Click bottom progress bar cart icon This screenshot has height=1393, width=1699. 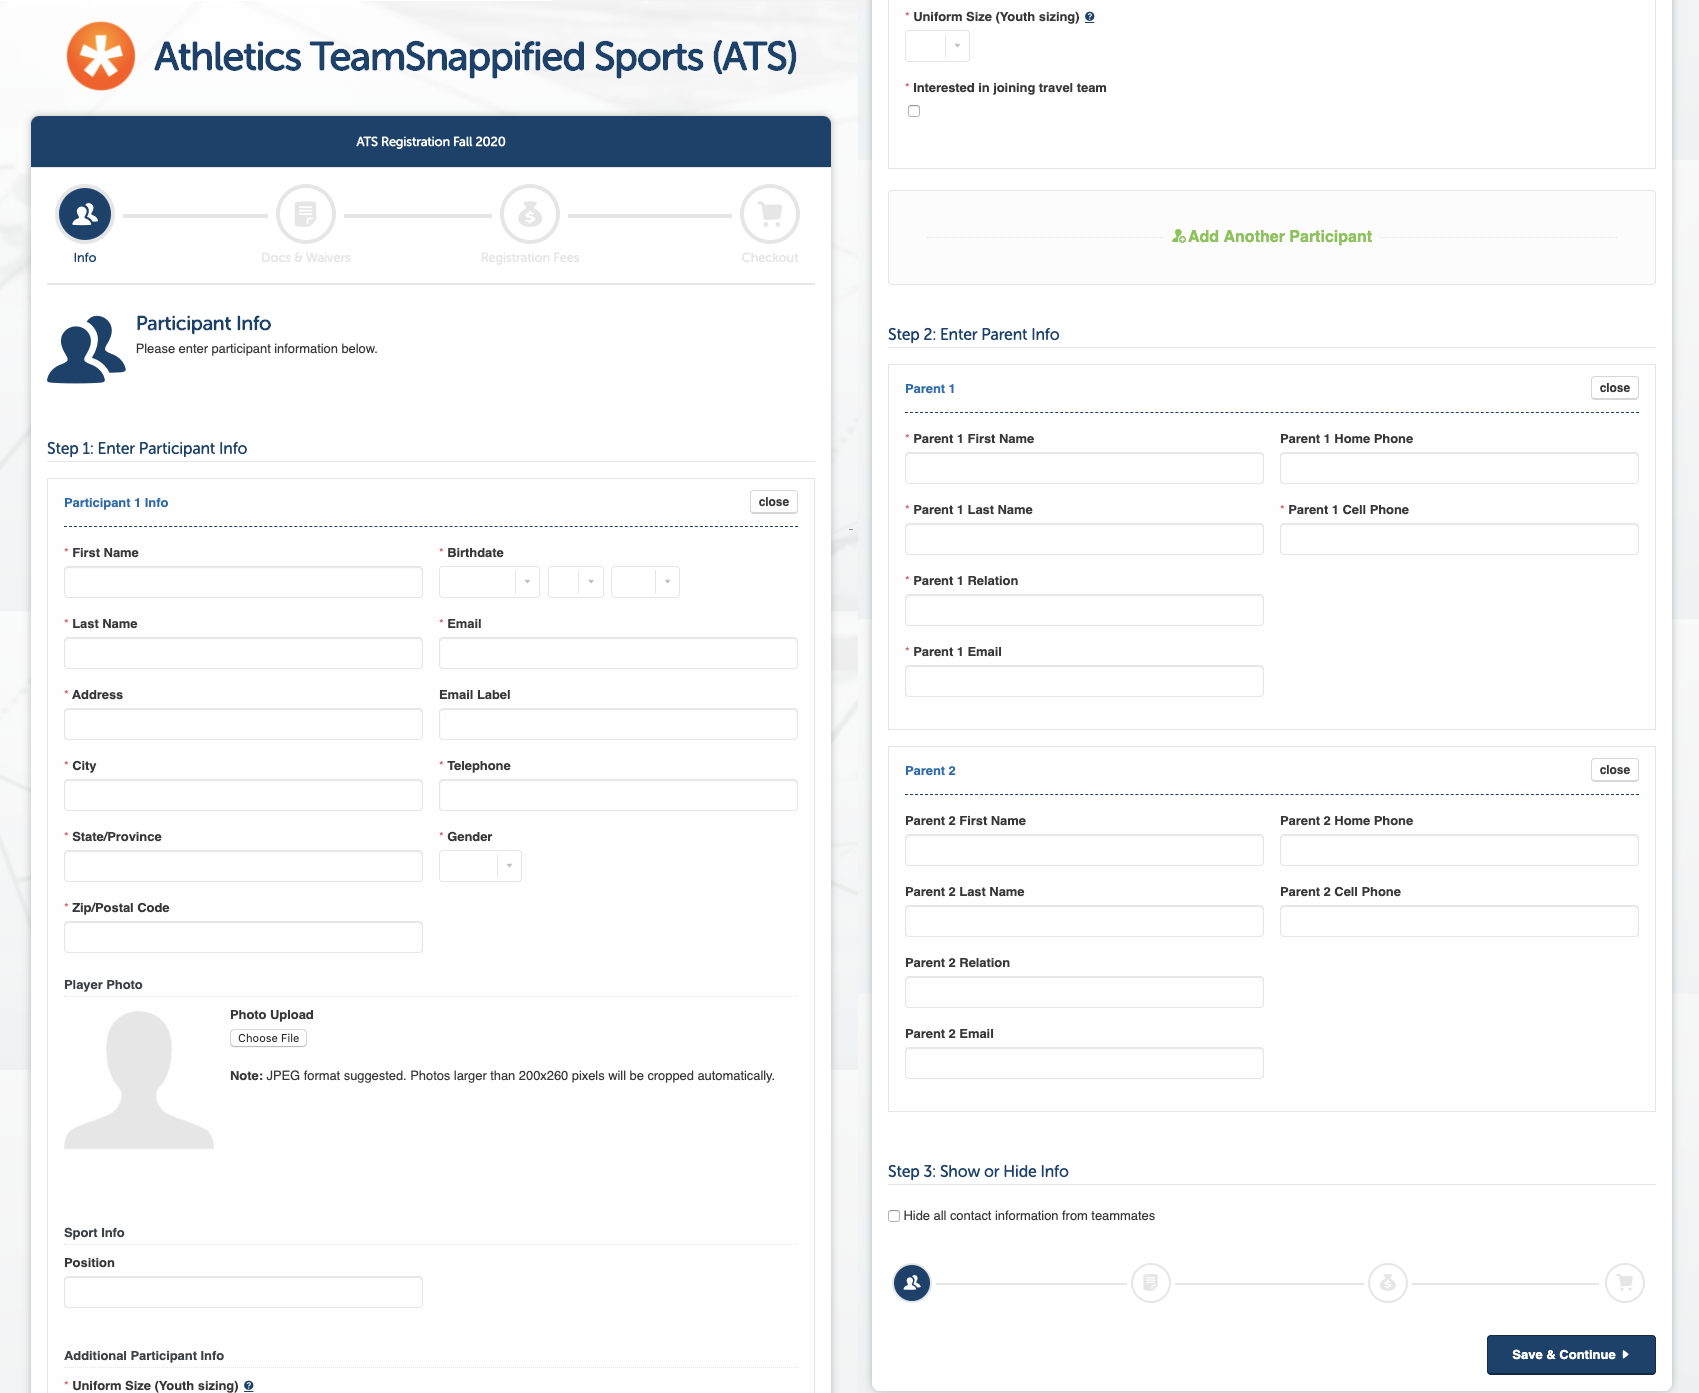point(1624,1282)
